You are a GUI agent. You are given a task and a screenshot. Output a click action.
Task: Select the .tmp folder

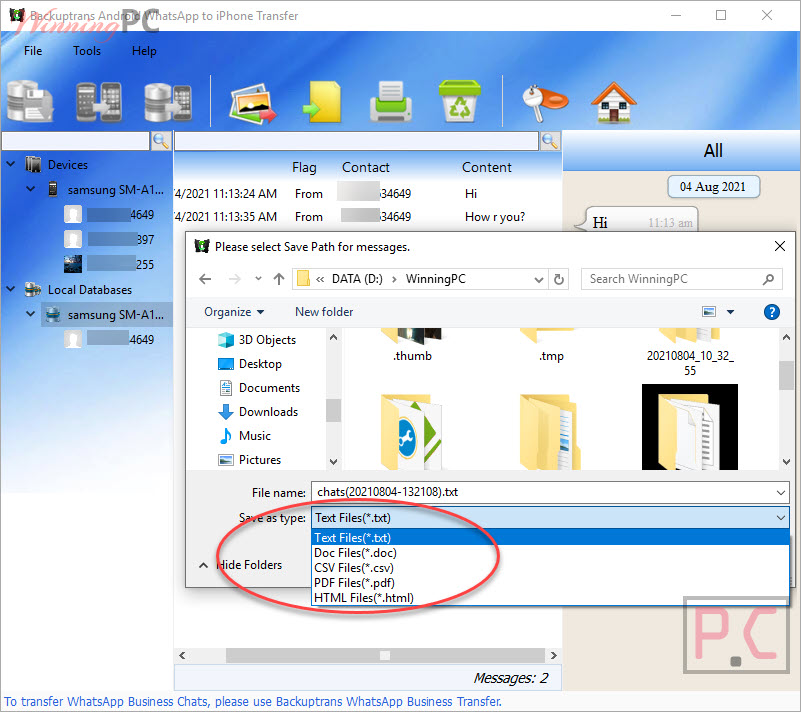[551, 346]
